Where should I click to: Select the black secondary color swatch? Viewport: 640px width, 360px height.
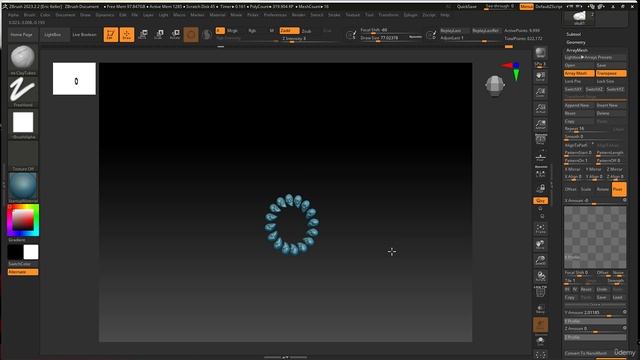tap(15, 252)
